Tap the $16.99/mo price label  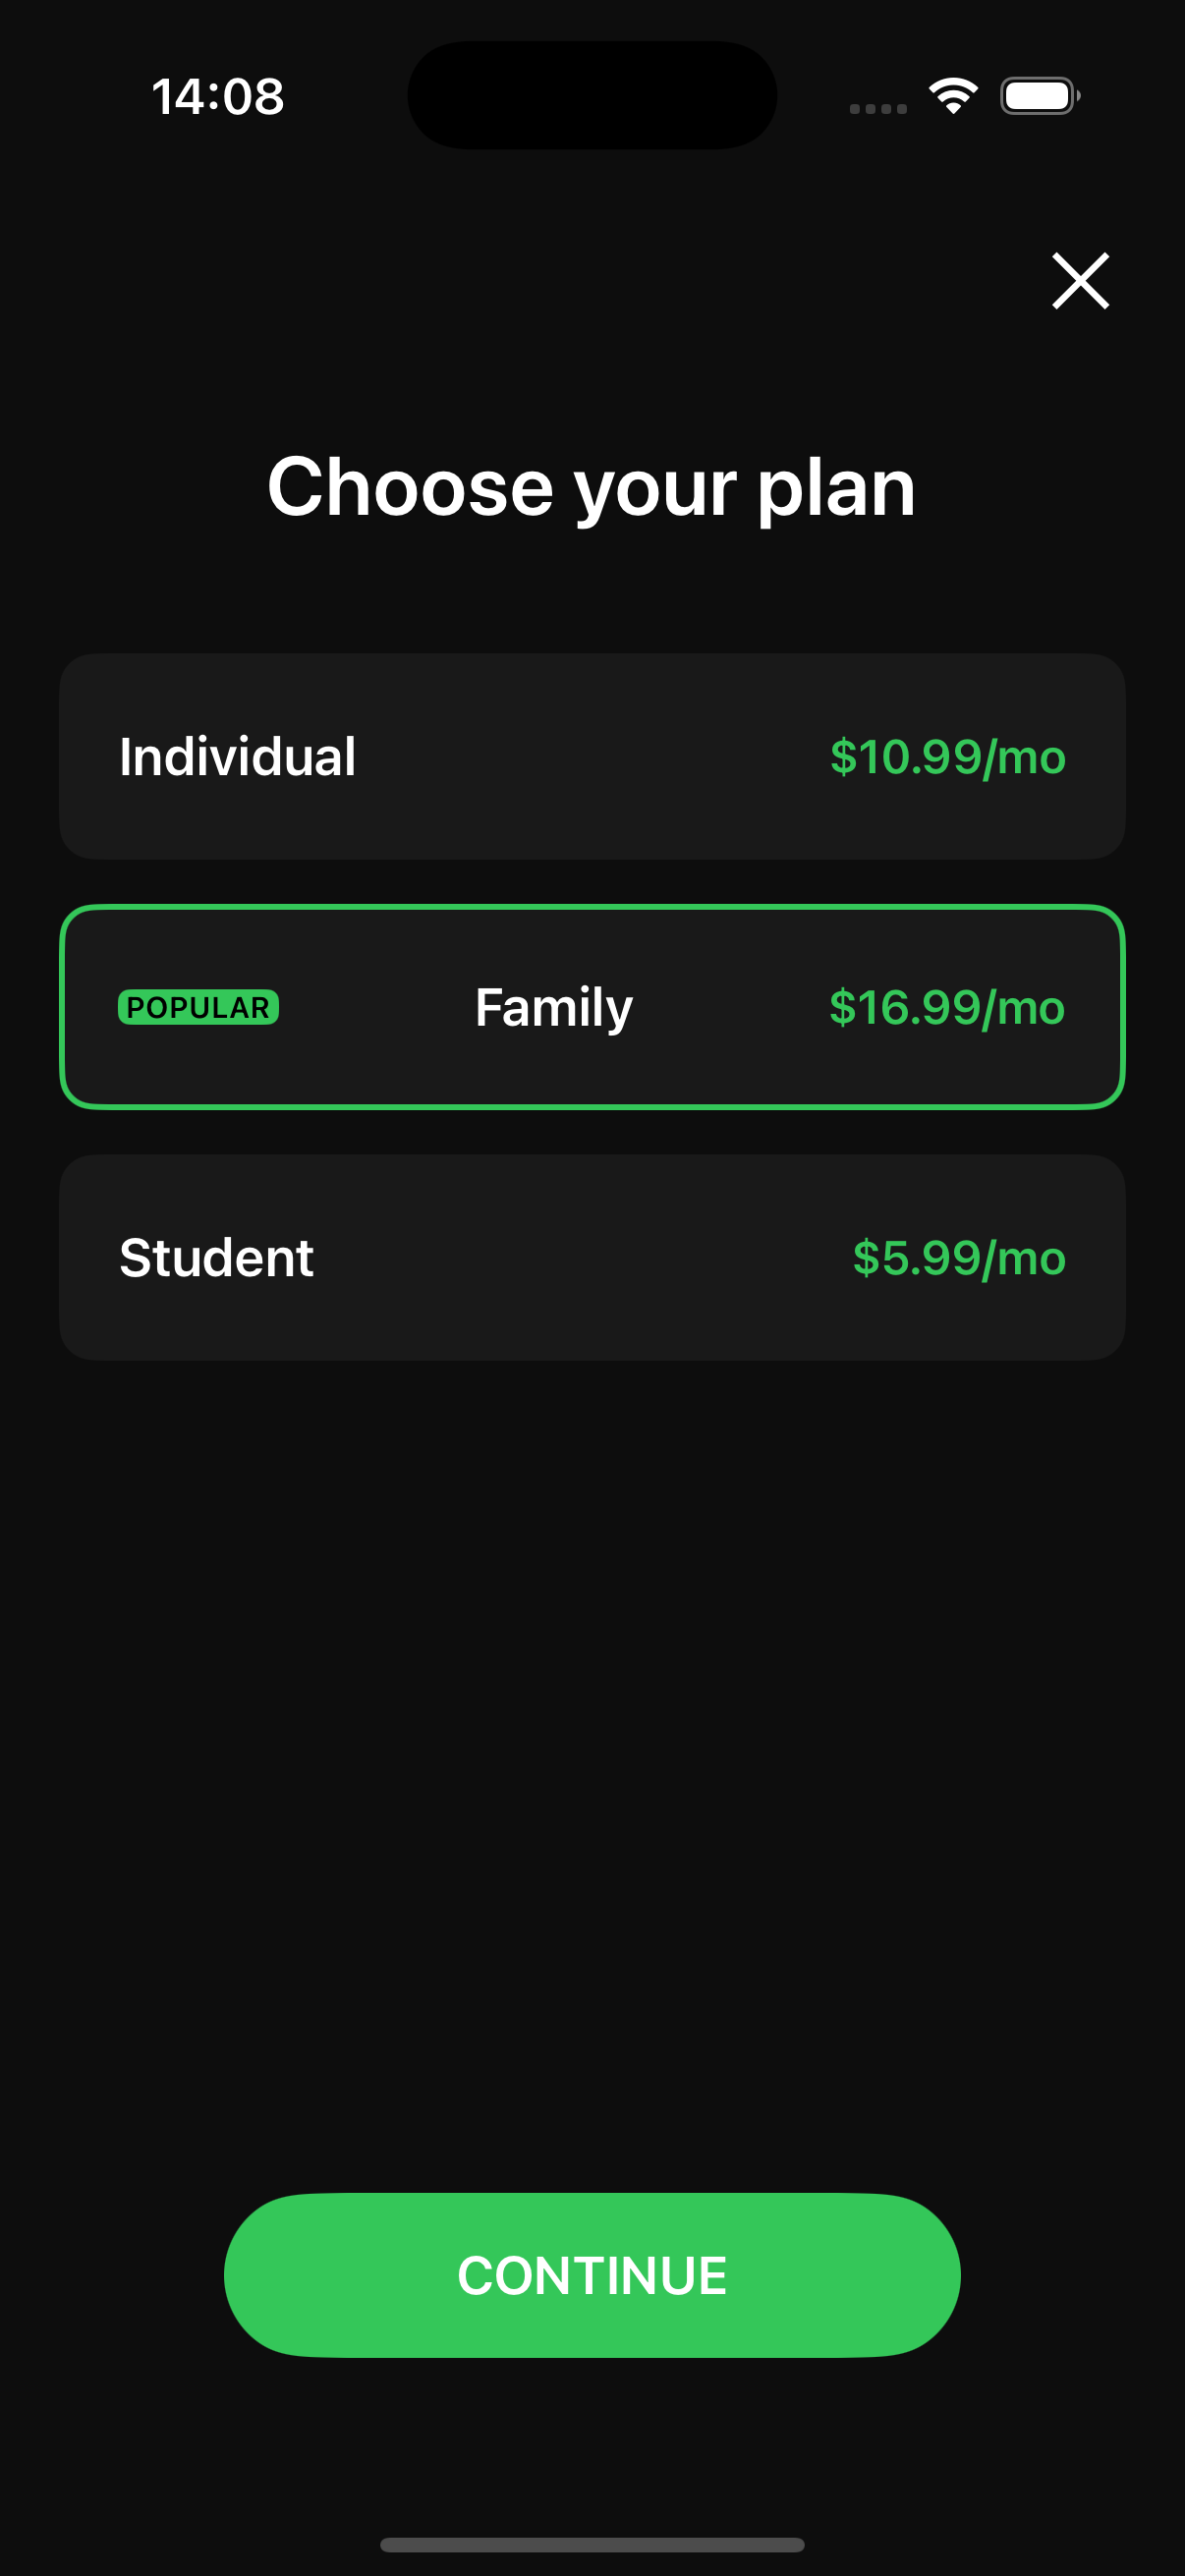point(946,1007)
